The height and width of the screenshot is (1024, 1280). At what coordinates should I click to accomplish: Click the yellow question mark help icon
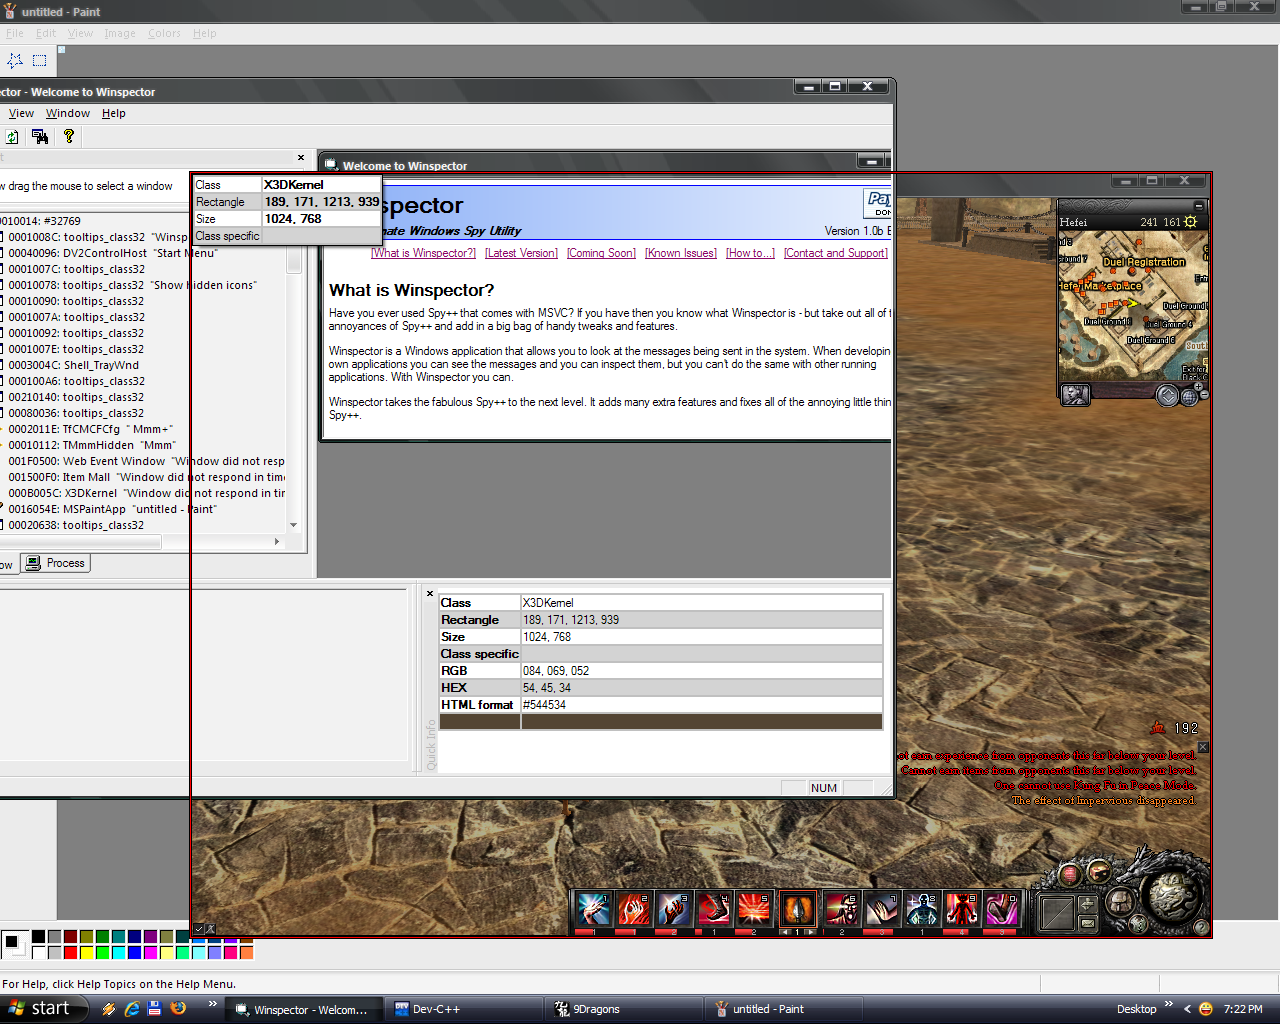pos(69,137)
